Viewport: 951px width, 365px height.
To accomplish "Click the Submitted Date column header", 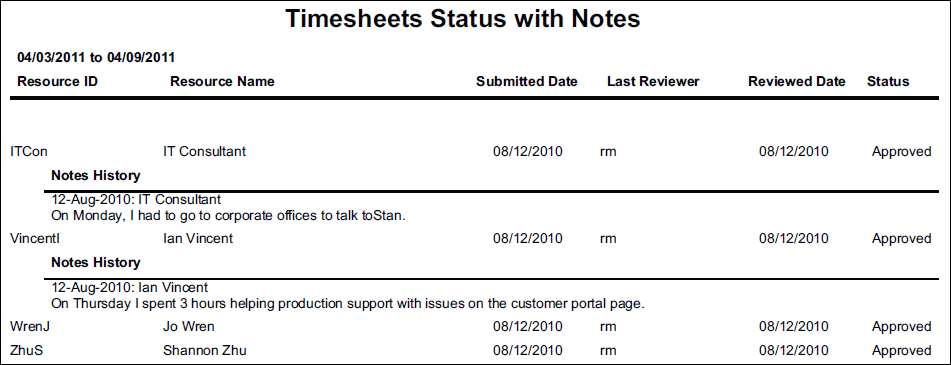I will coord(527,81).
